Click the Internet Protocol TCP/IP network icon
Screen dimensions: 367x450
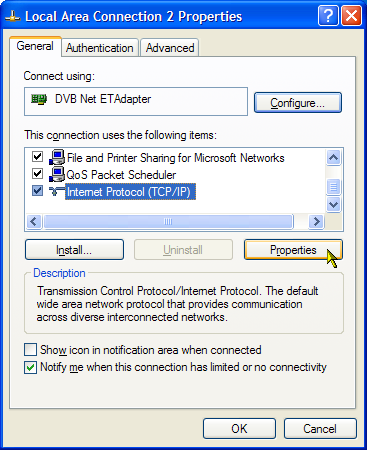pos(57,191)
